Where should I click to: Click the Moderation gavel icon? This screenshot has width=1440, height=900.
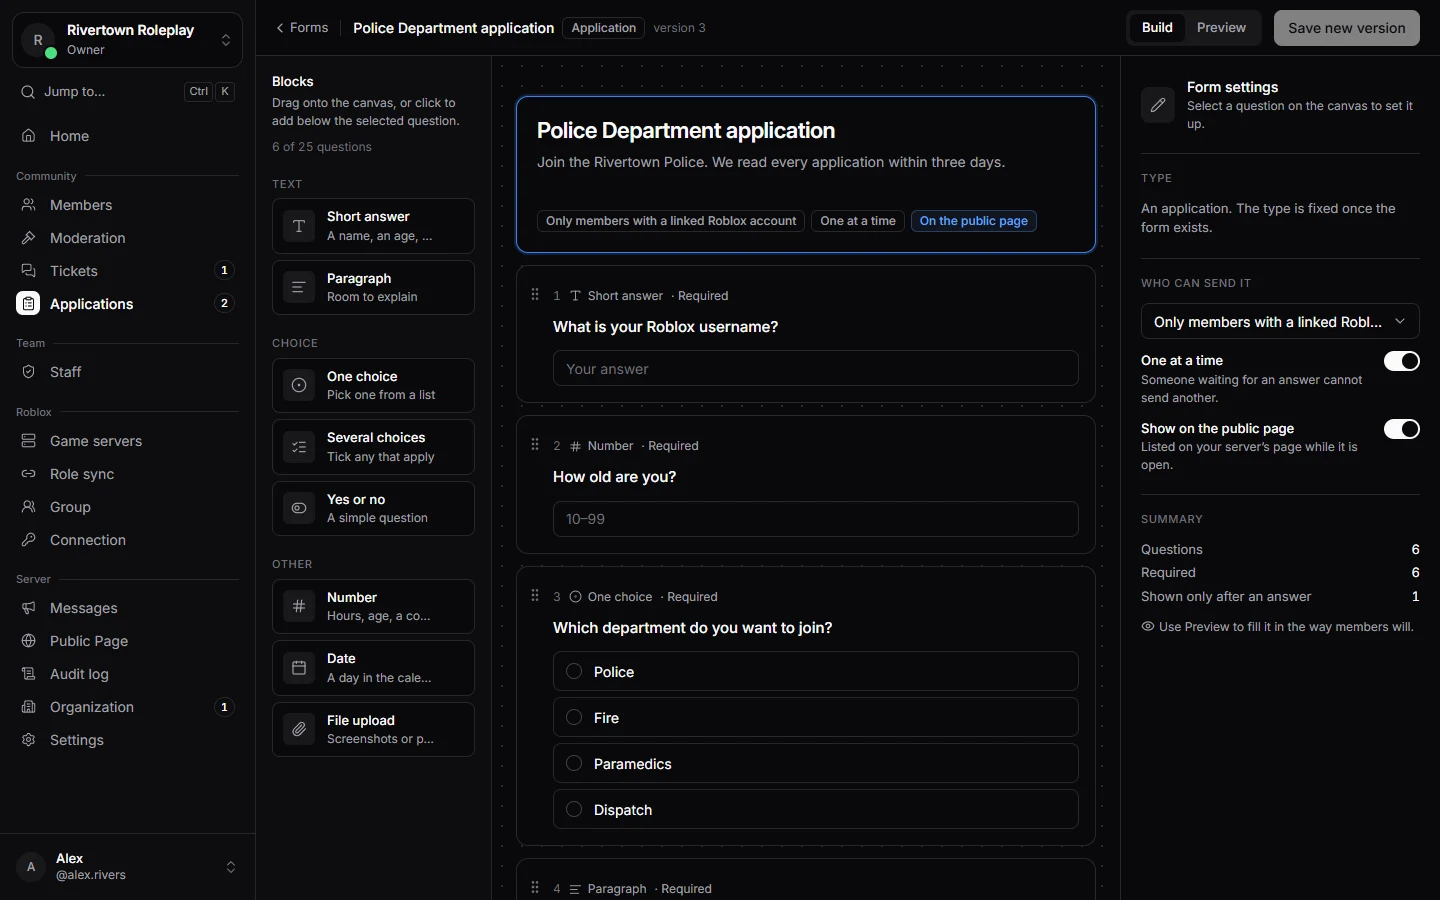pos(29,238)
